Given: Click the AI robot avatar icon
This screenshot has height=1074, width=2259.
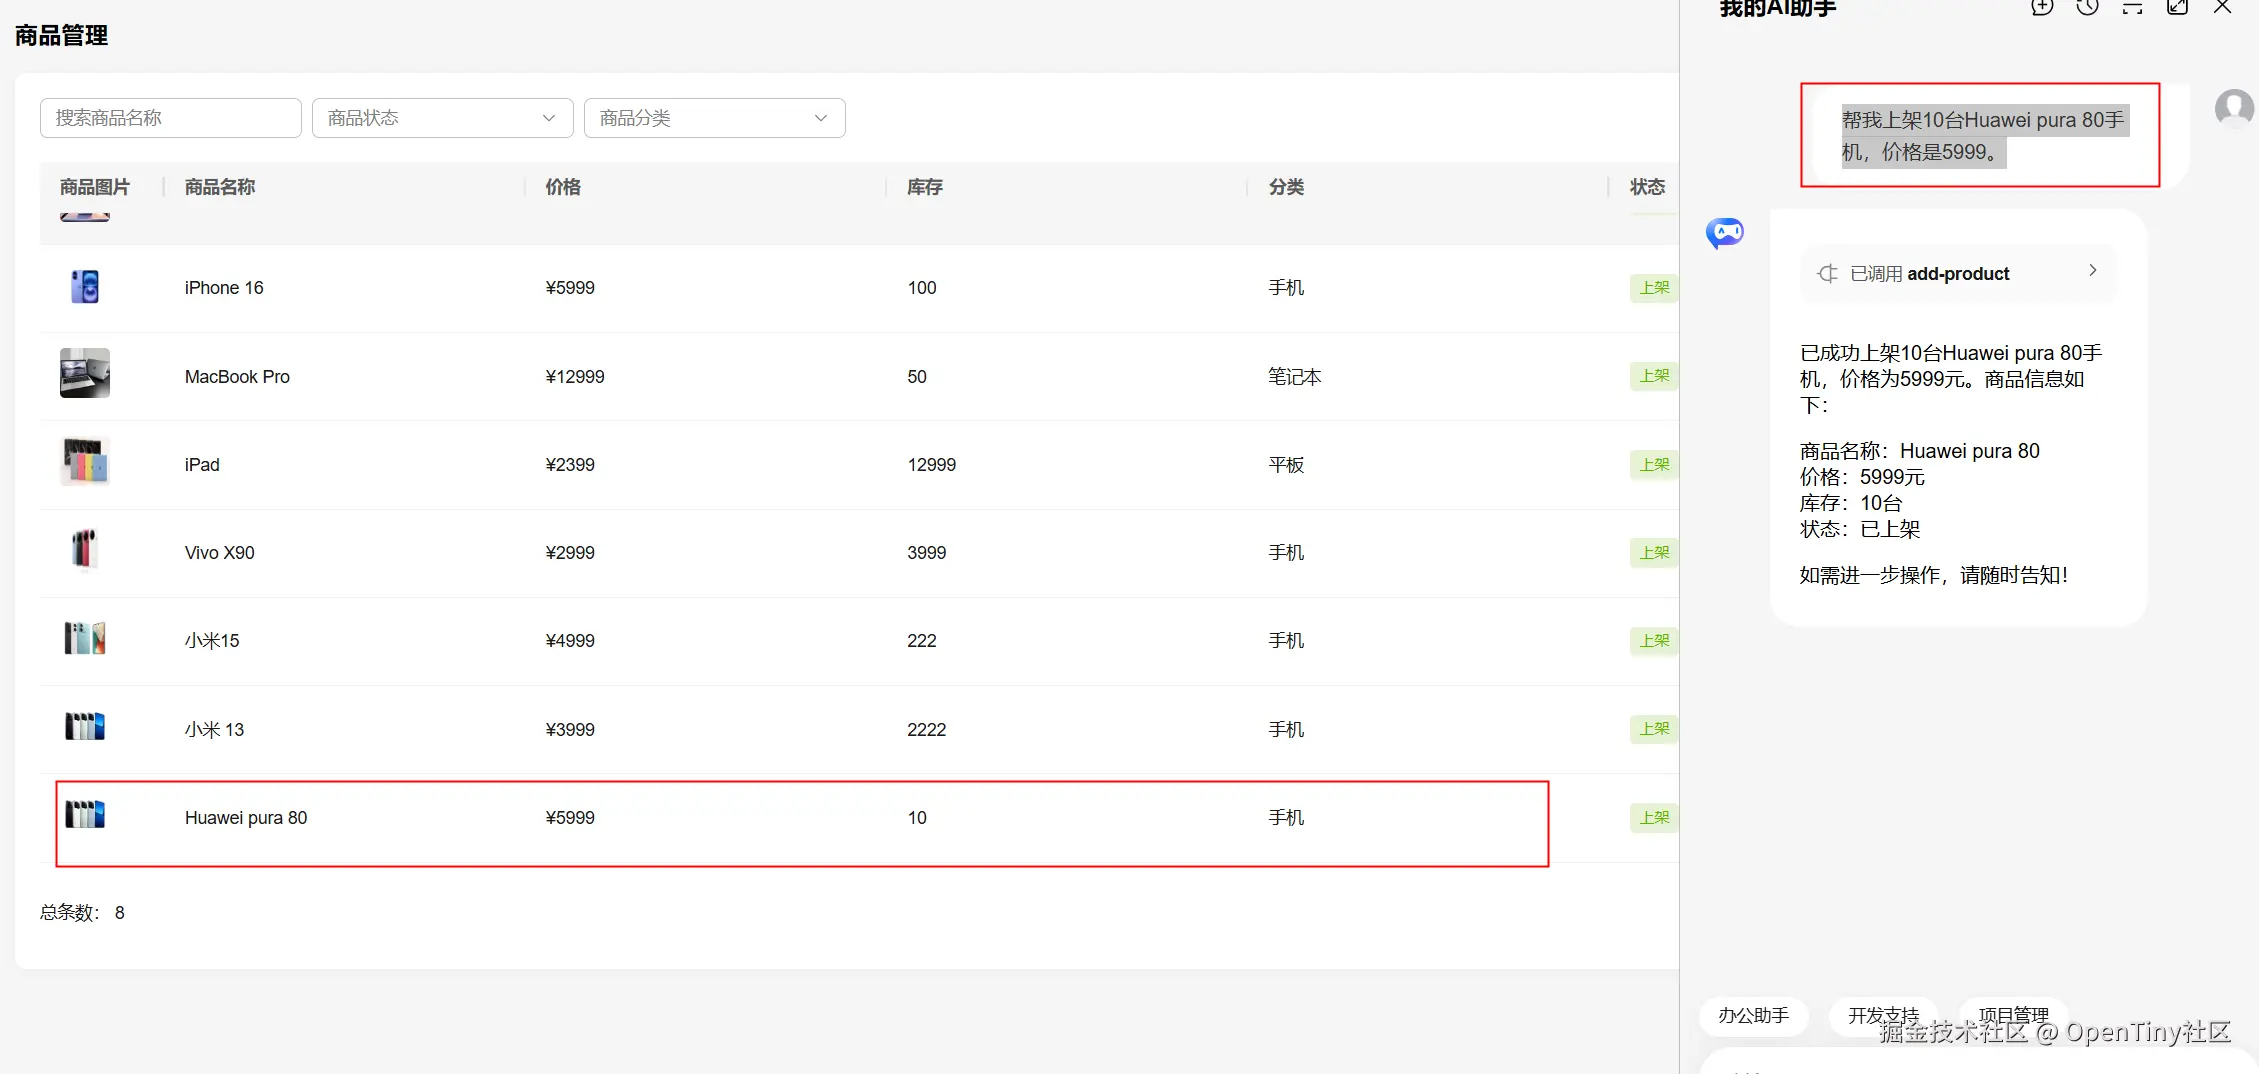Looking at the screenshot, I should [1725, 233].
